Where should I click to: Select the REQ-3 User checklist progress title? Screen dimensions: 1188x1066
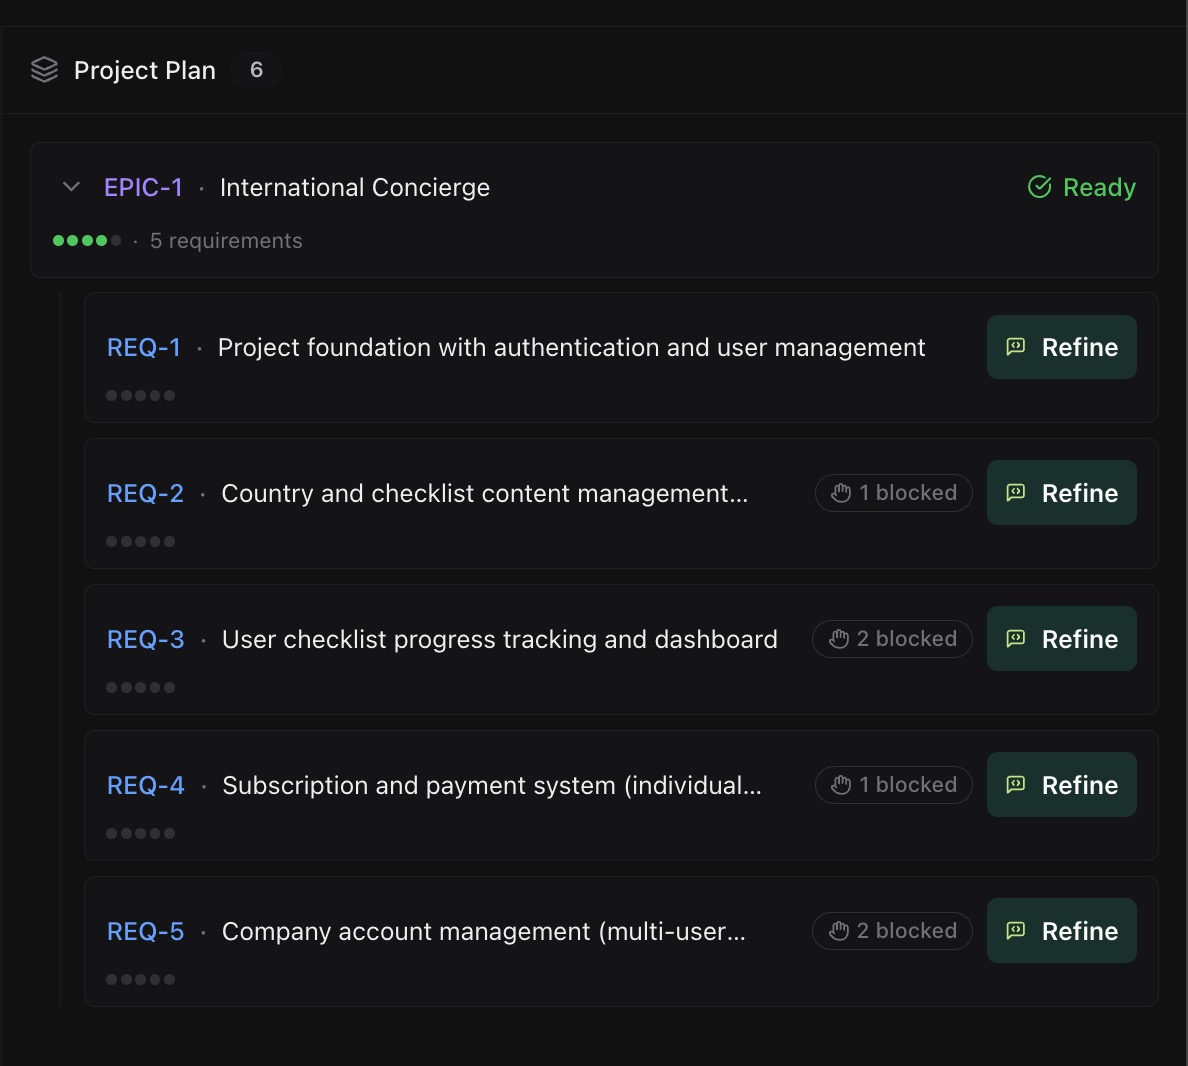tap(499, 639)
